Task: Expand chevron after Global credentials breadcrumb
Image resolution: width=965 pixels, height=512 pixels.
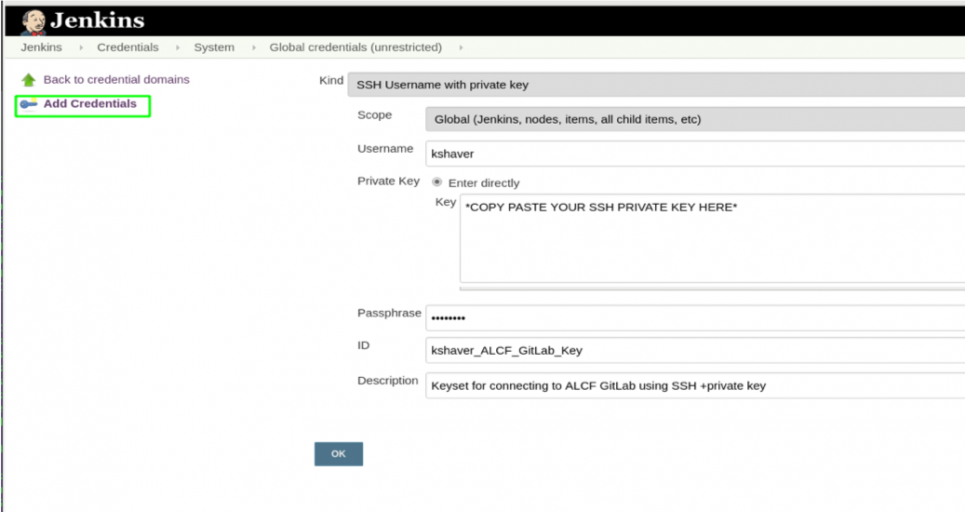Action: 462,47
